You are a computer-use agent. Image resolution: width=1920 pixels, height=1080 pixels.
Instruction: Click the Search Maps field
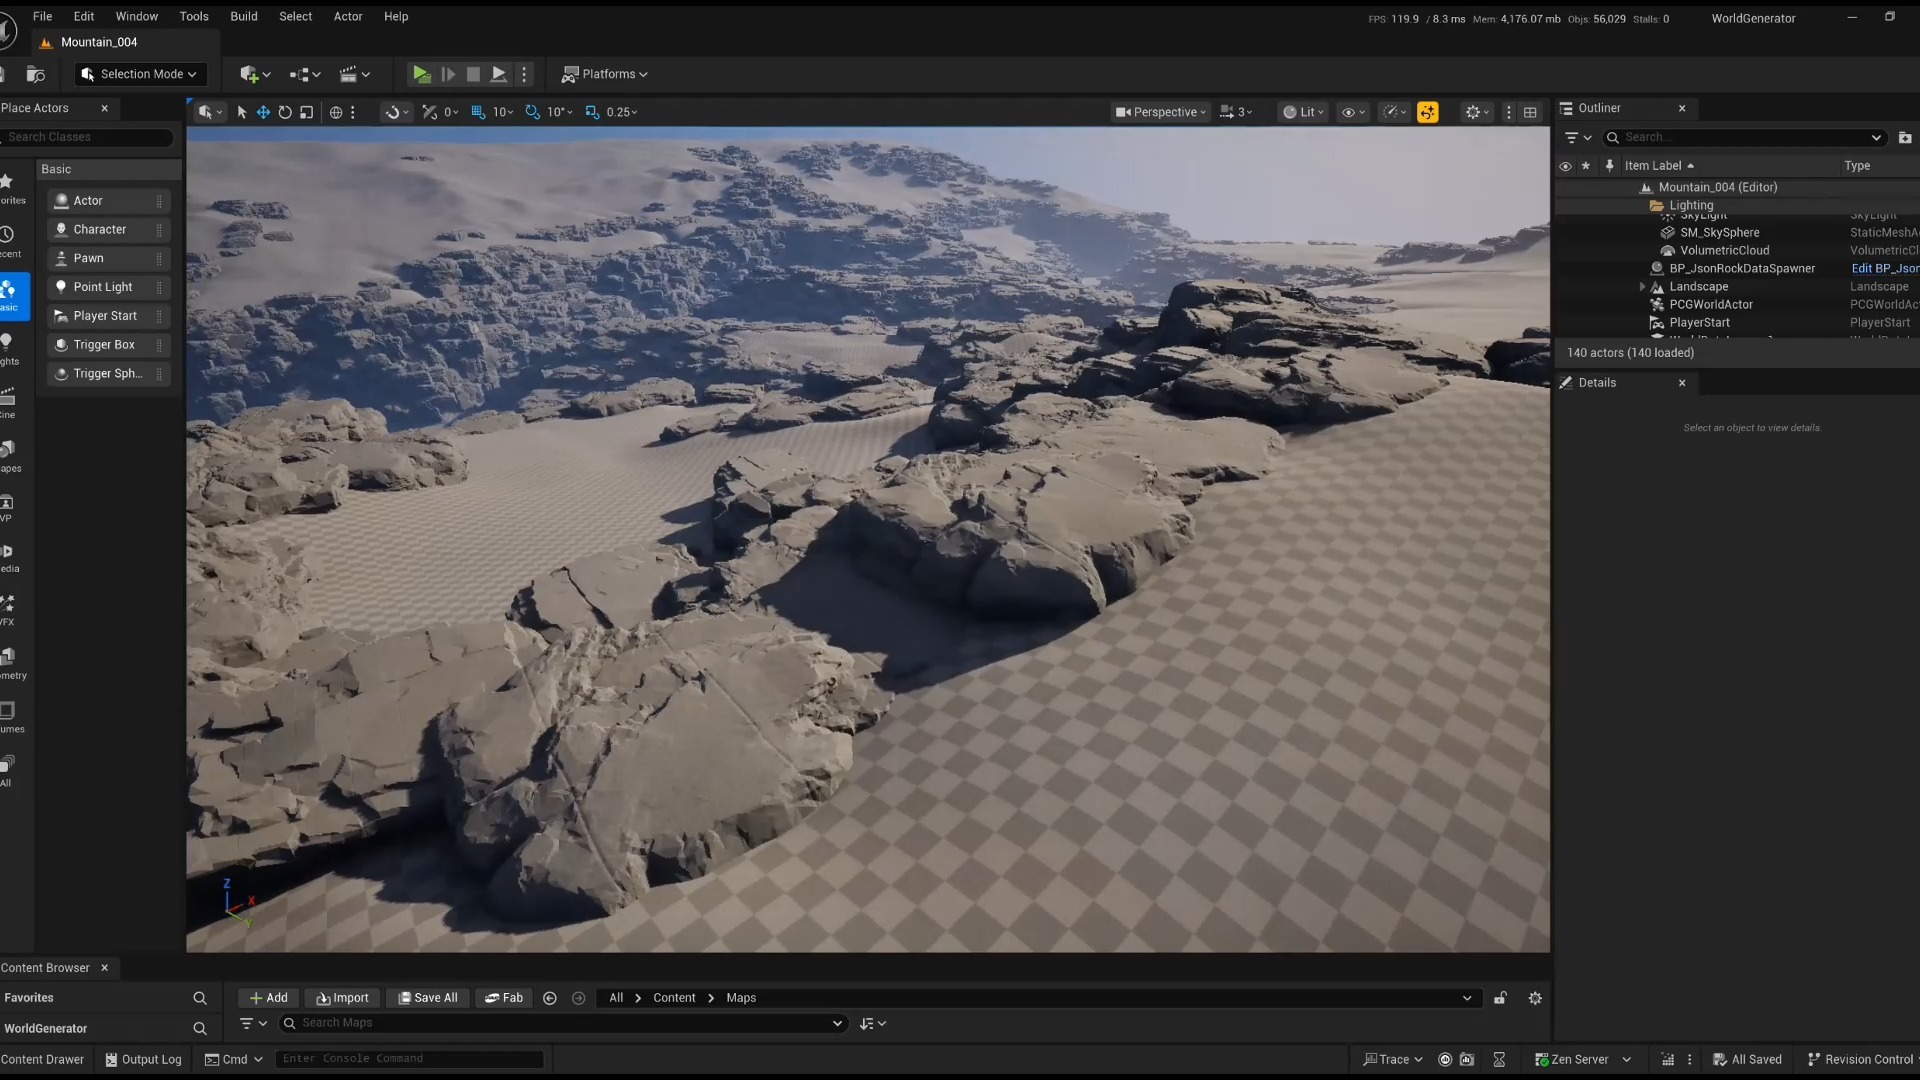[564, 1023]
